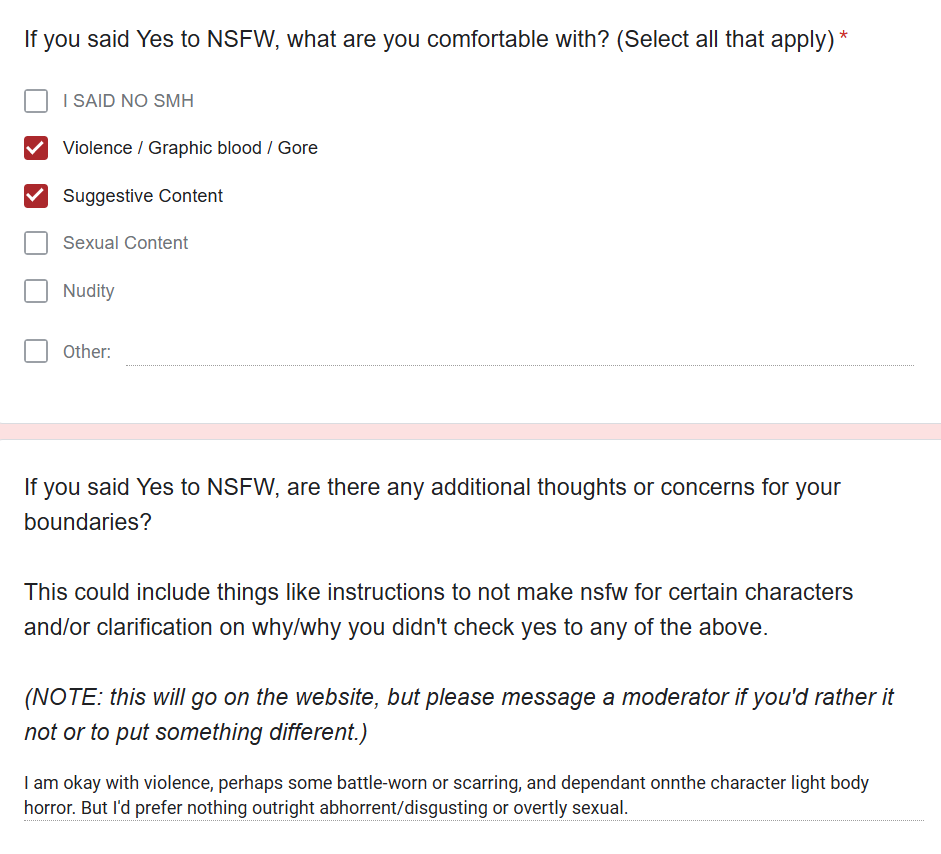Click the "Sexual Content" option label
The width and height of the screenshot is (941, 854).
pyautogui.click(x=125, y=243)
